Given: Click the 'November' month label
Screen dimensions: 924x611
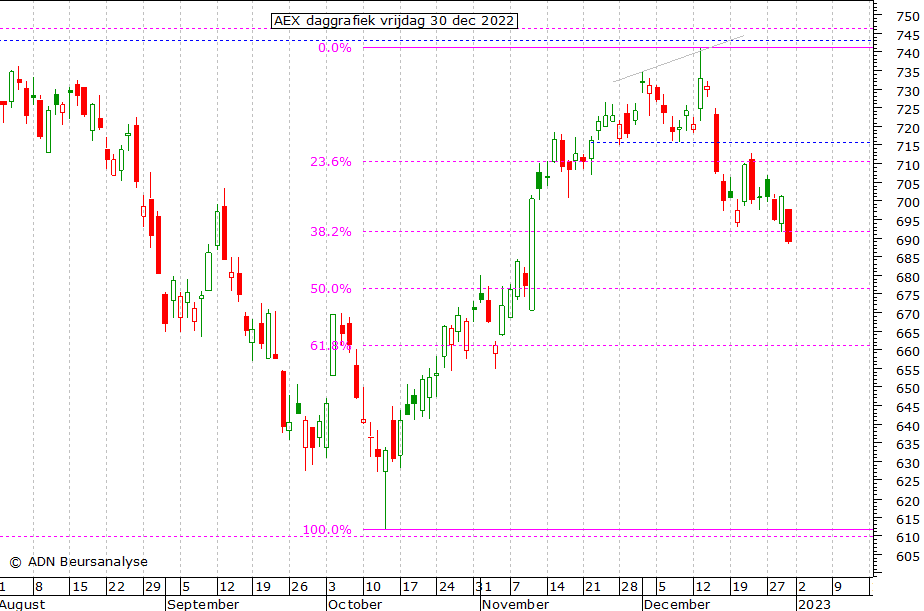Looking at the screenshot, I should pyautogui.click(x=515, y=605).
